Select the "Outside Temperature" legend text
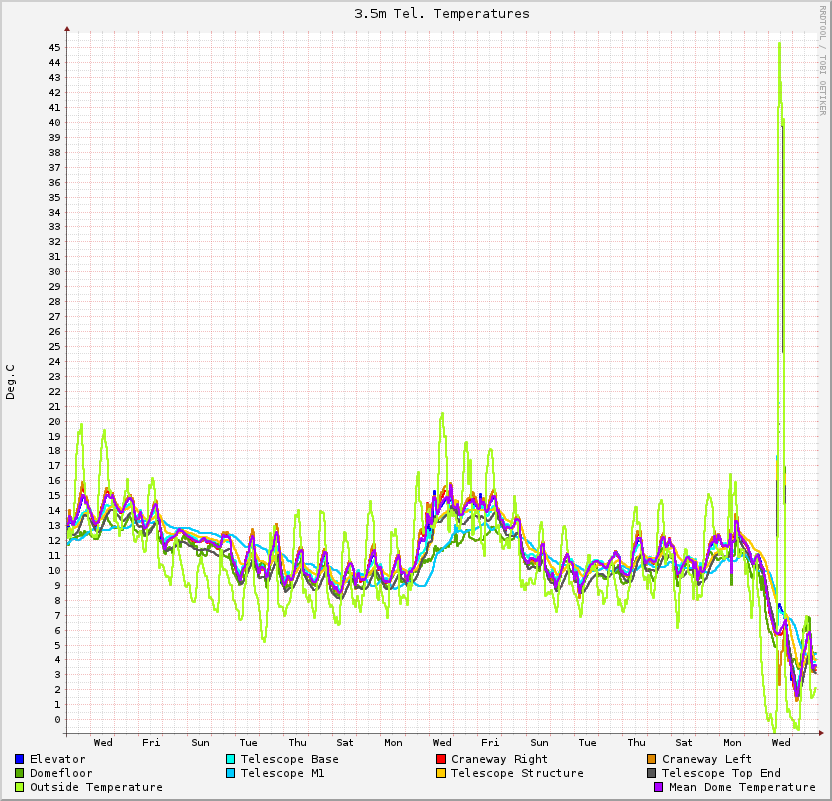This screenshot has height=801, width=832. (96, 787)
